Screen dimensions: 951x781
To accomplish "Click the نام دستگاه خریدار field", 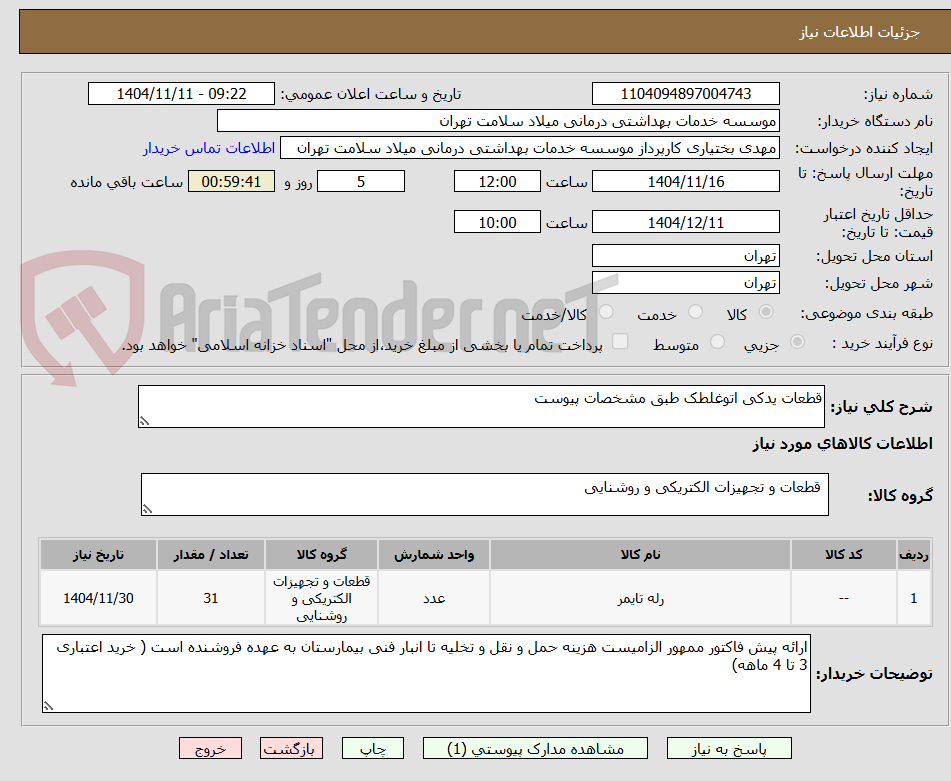I will (498, 121).
